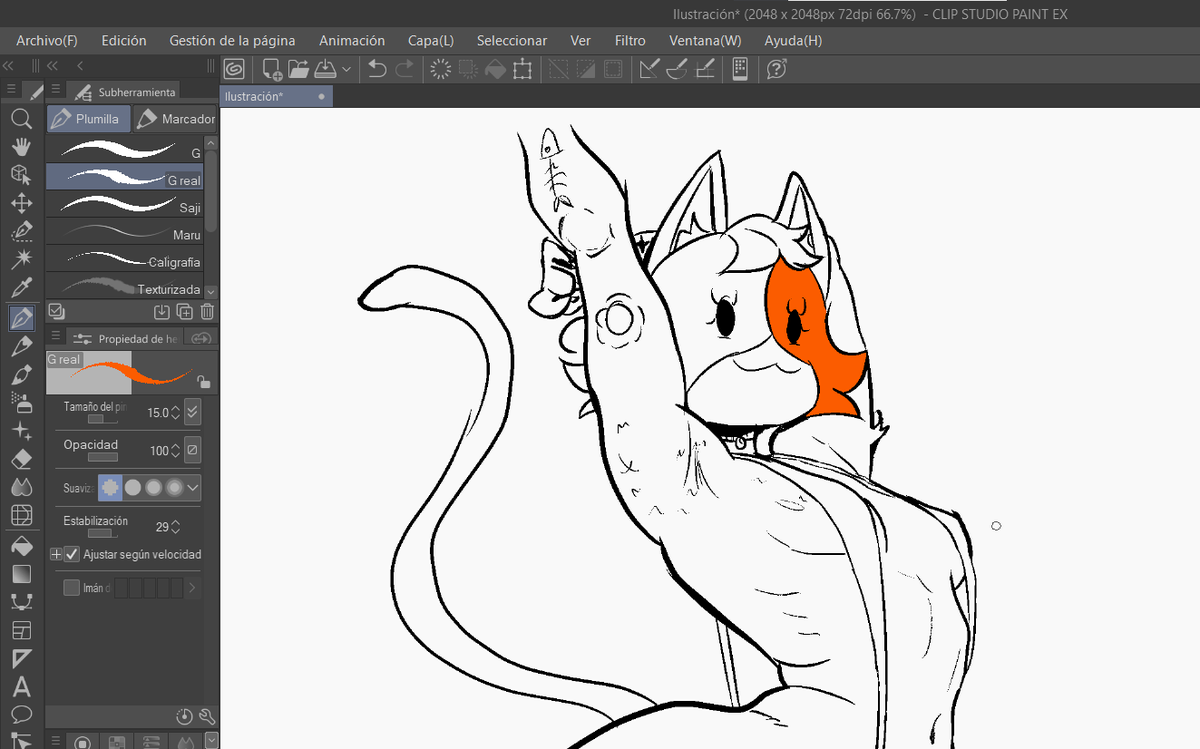Viewport: 1200px width, 749px height.
Task: Open the Edición menu
Action: tap(124, 41)
